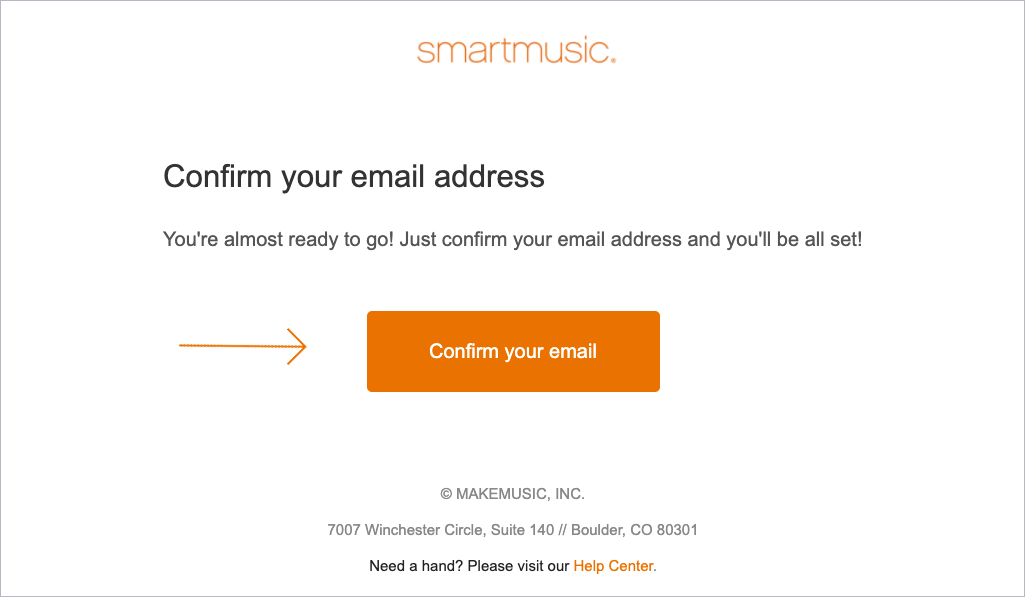The image size is (1025, 597).
Task: Click the smartmusic logo at top
Action: [x=516, y=50]
